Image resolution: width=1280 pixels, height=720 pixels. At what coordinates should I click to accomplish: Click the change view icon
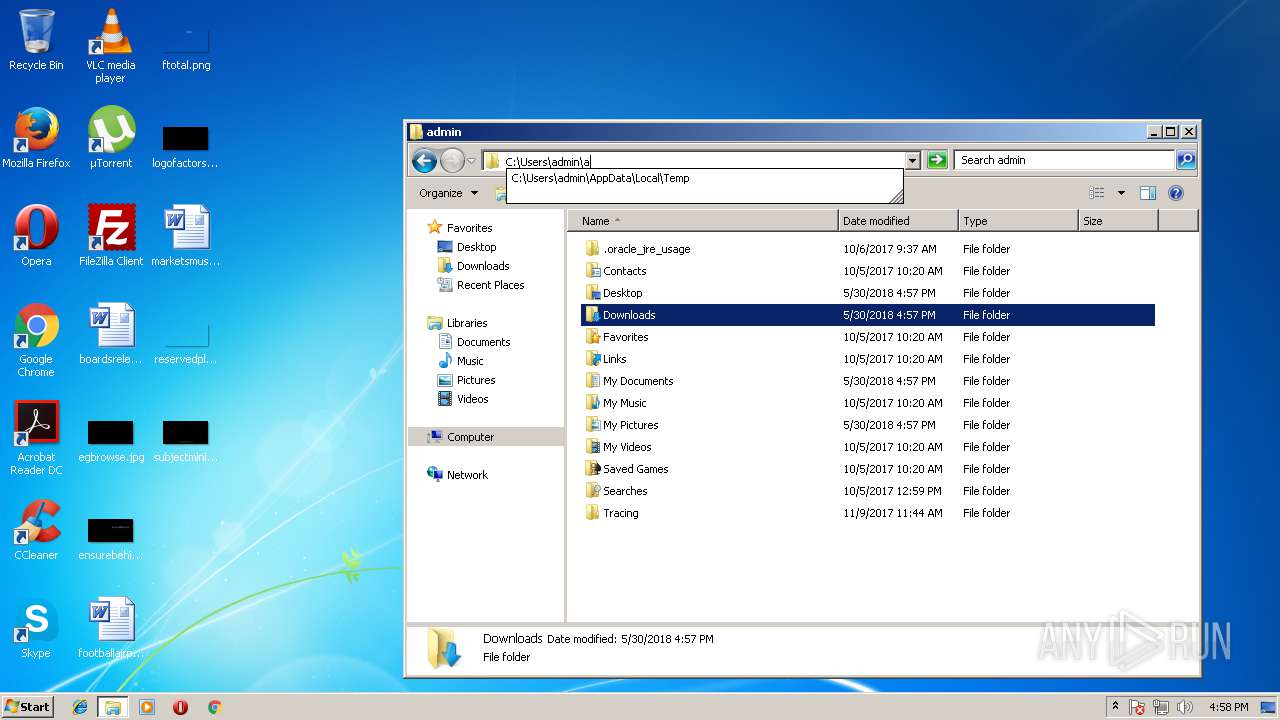1097,193
